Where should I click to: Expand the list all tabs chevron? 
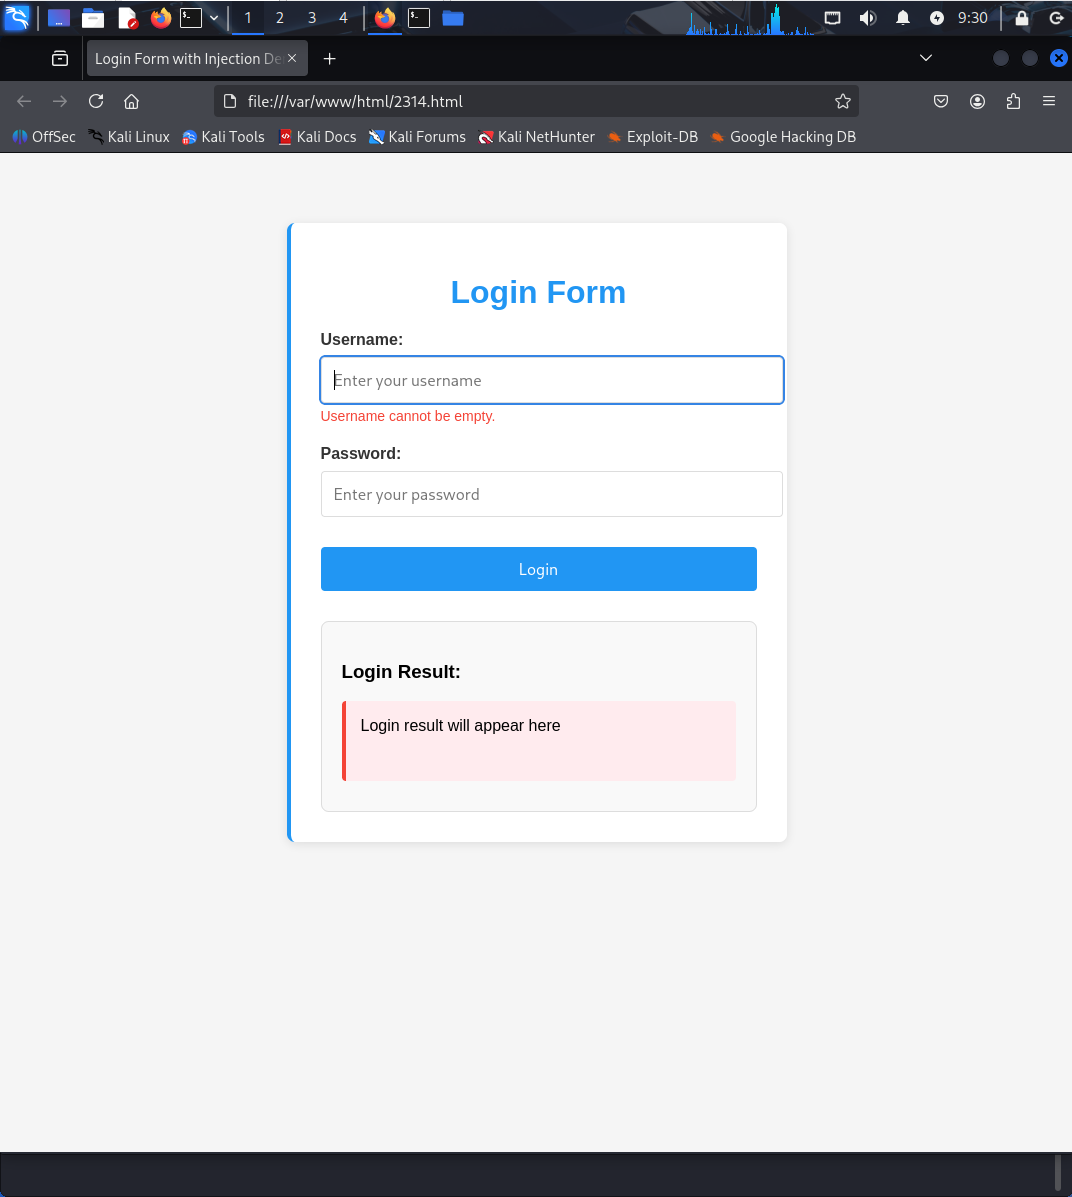(925, 58)
